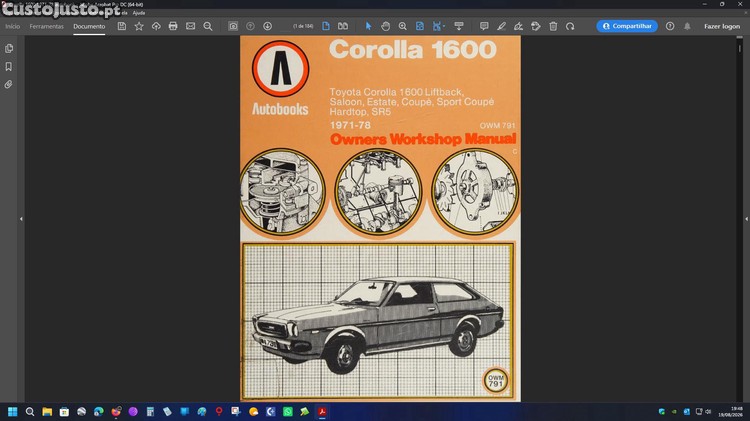Click the Compartilhar share button
This screenshot has width=750, height=421.
tap(627, 26)
